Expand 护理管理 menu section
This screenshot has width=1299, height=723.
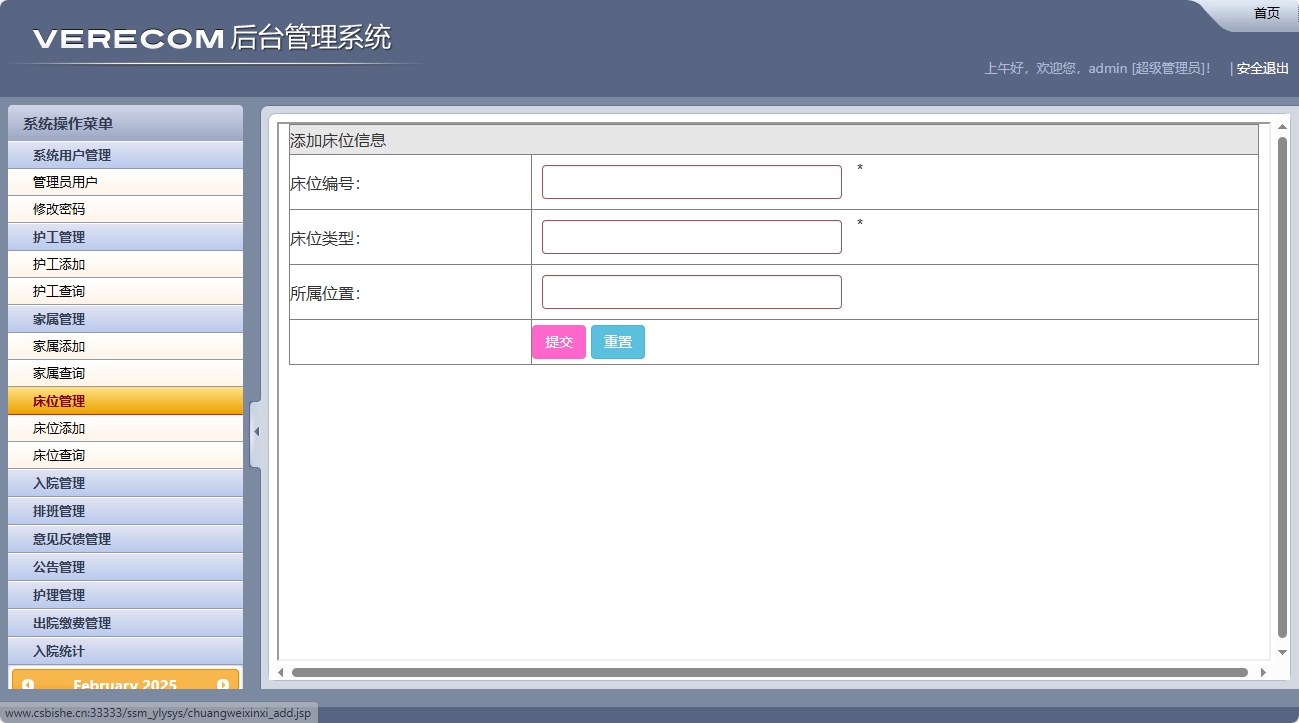(x=125, y=595)
